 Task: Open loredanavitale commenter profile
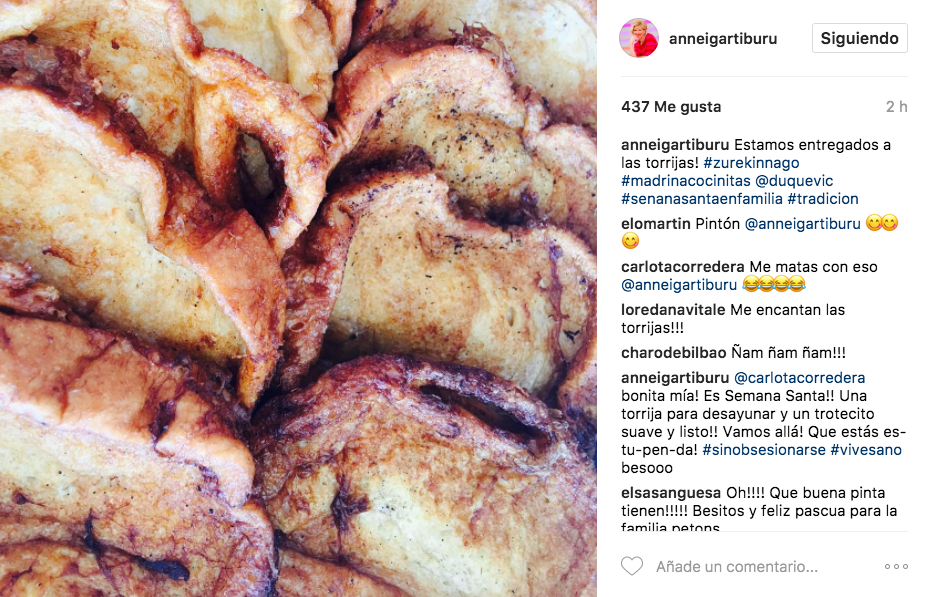[x=673, y=309]
